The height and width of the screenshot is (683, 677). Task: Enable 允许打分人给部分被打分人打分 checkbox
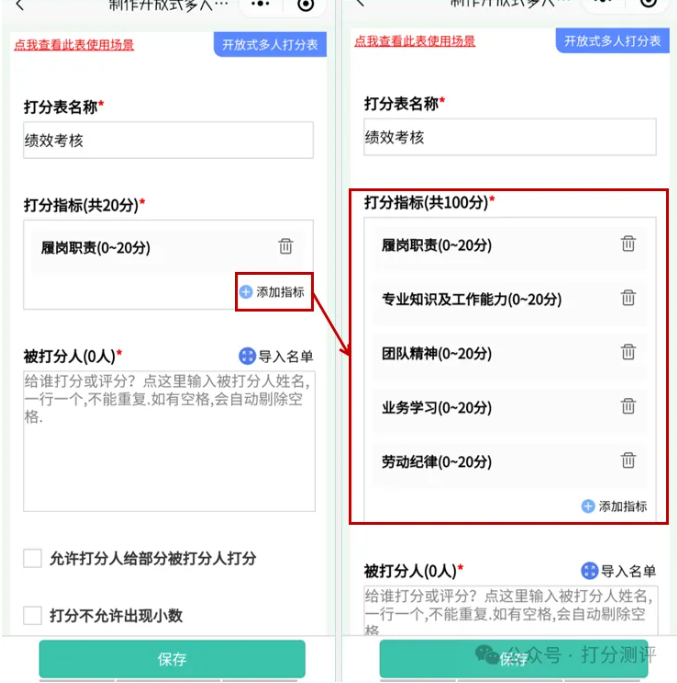click(33, 558)
